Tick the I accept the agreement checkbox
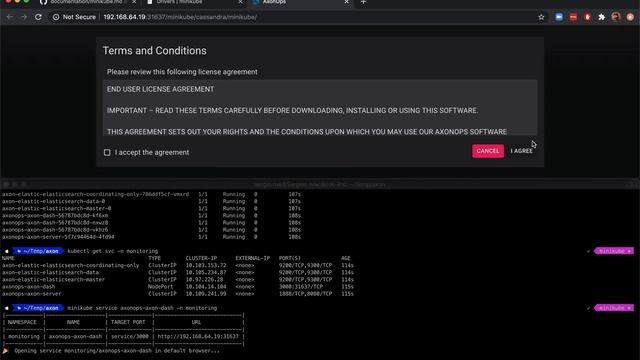 click(107, 152)
